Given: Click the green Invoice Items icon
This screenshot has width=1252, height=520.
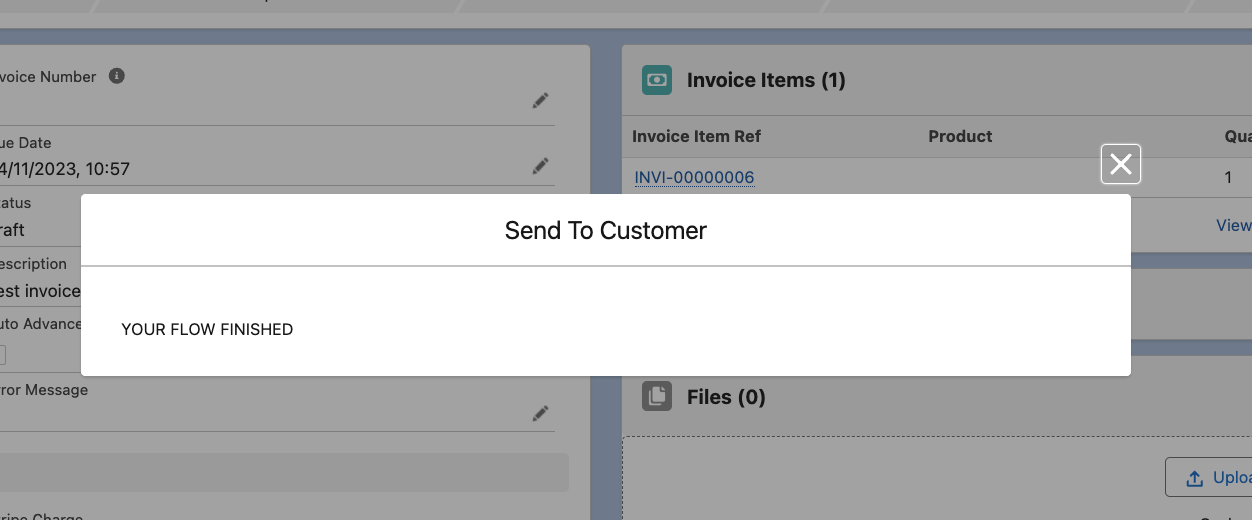Looking at the screenshot, I should click(657, 80).
